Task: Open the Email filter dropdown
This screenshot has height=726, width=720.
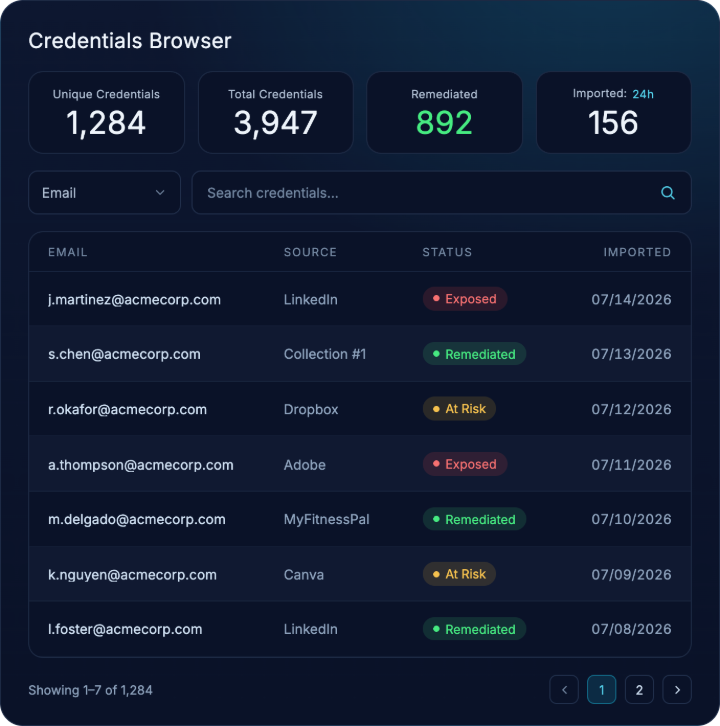Action: point(105,193)
